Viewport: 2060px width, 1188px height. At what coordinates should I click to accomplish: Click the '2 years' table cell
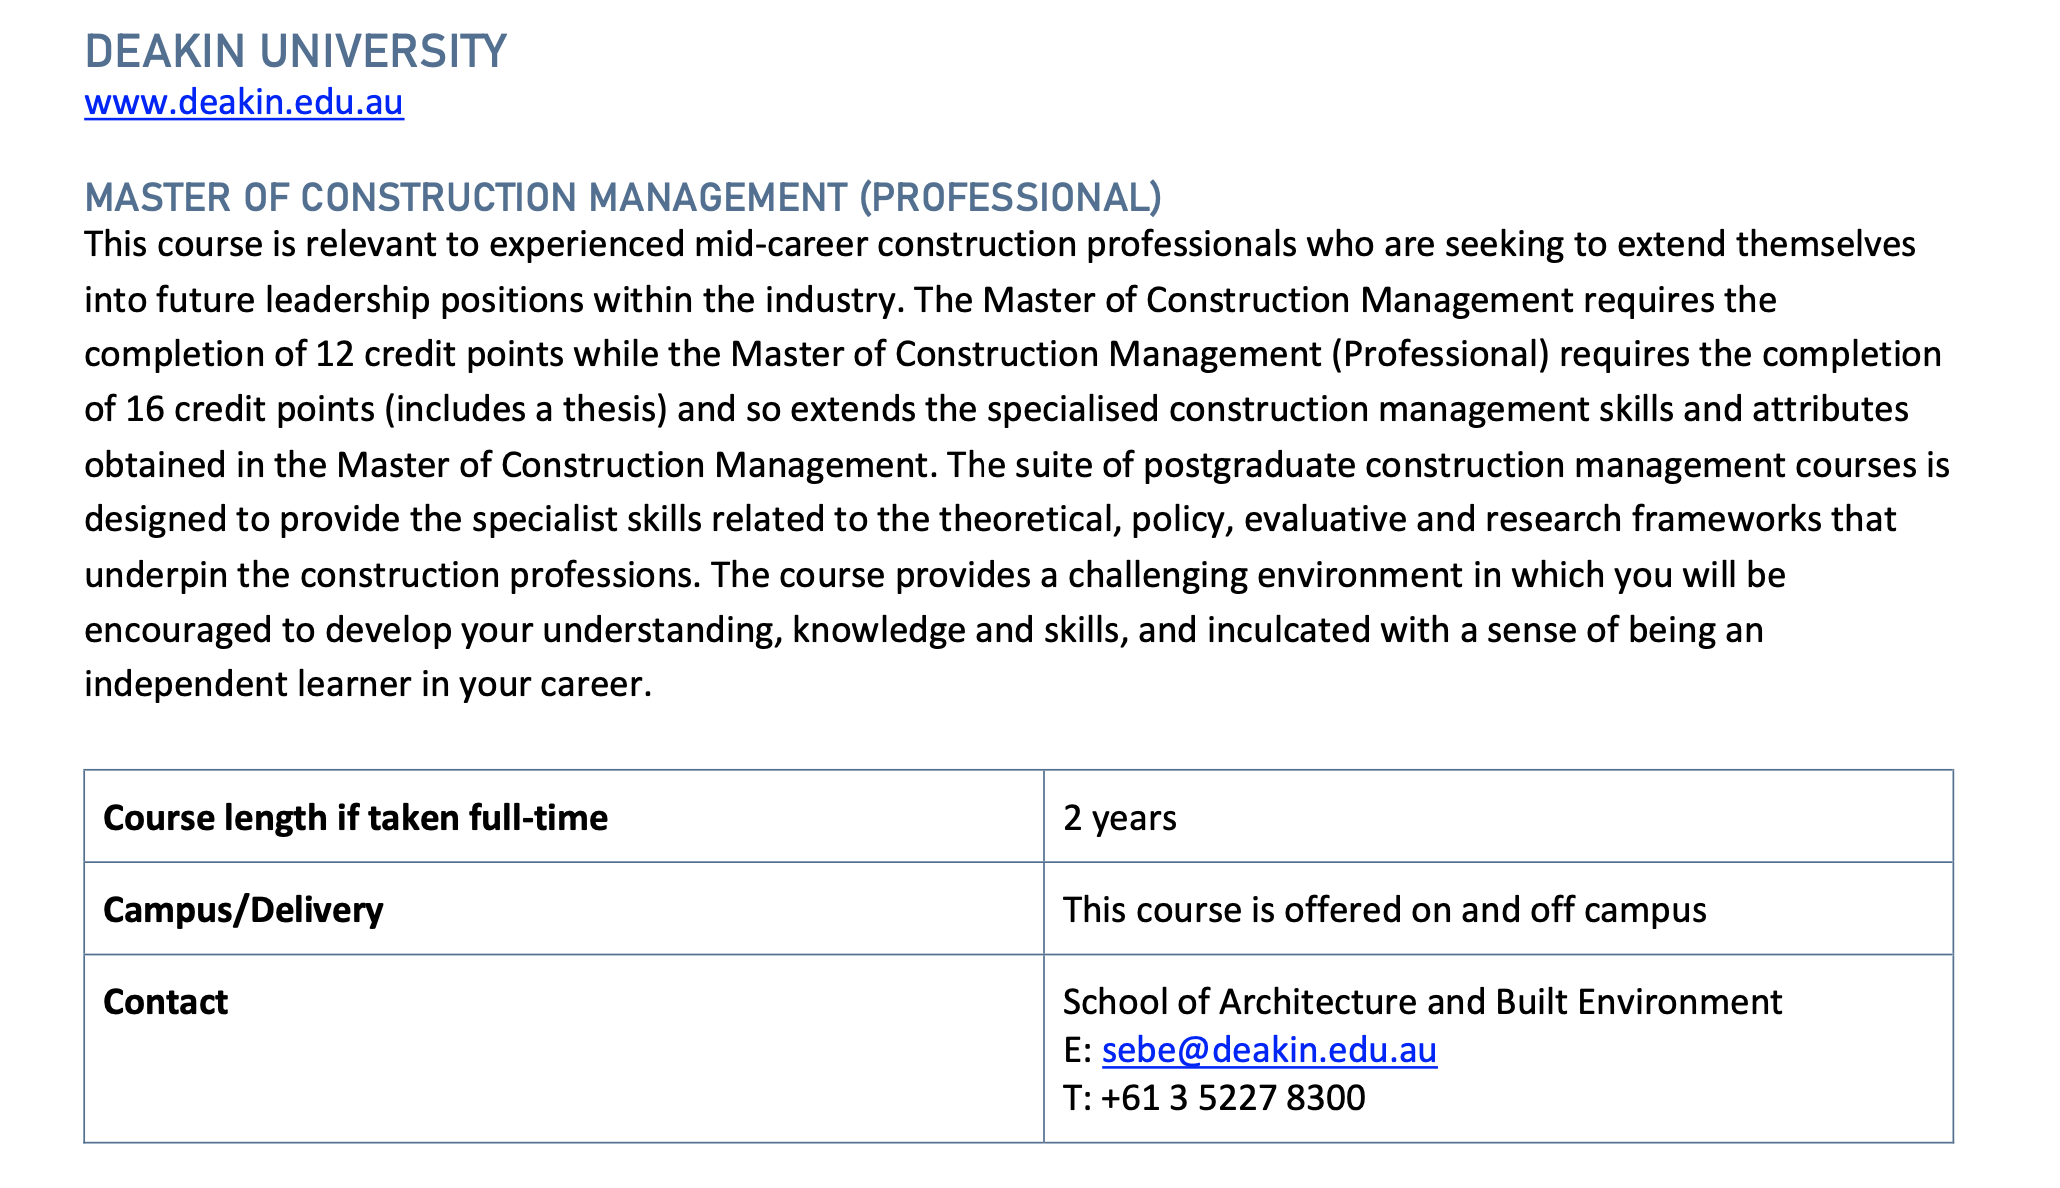pyautogui.click(x=1119, y=818)
